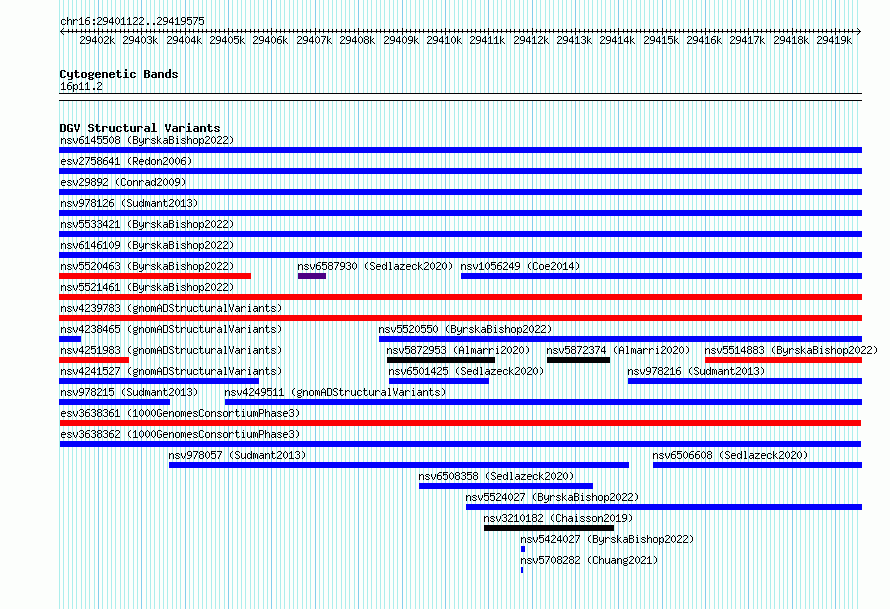Viewport: 890px width, 609px height.
Task: Select esv3638362 (1000GenomesConsortiumPhase3) label
Action: (180, 434)
